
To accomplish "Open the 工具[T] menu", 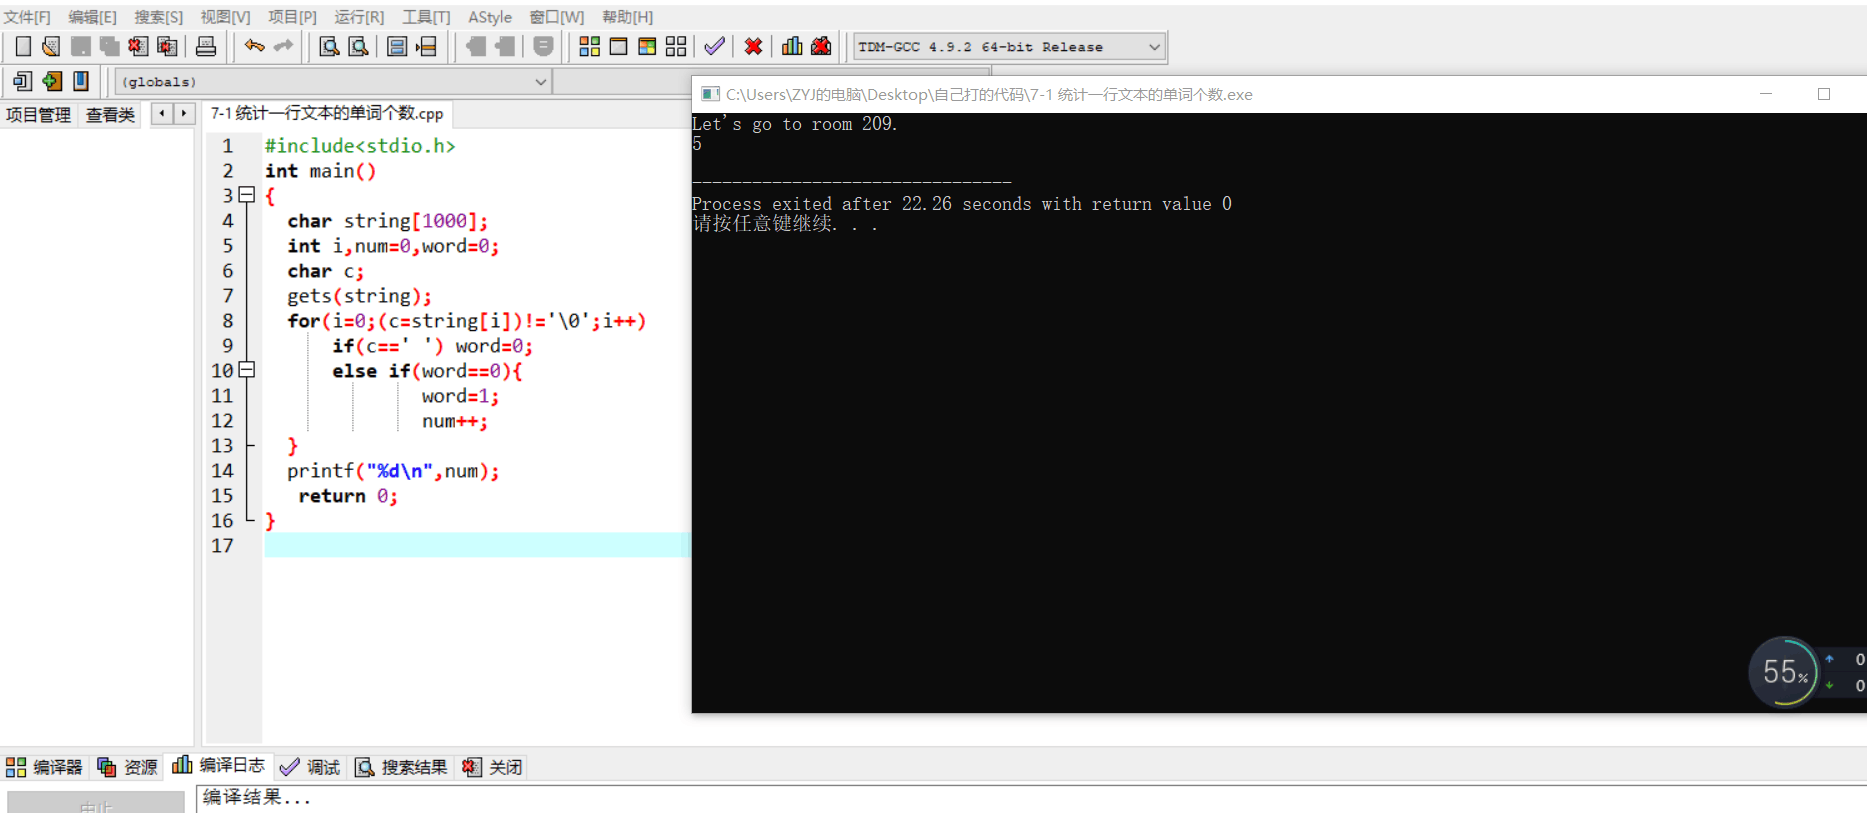I will (426, 17).
